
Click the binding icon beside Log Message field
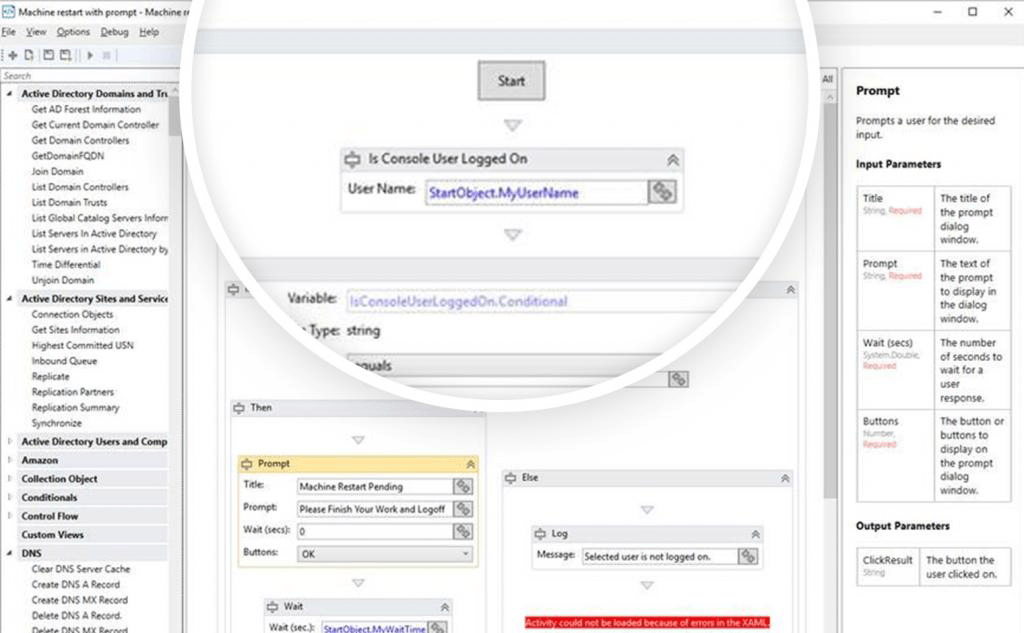[748, 556]
